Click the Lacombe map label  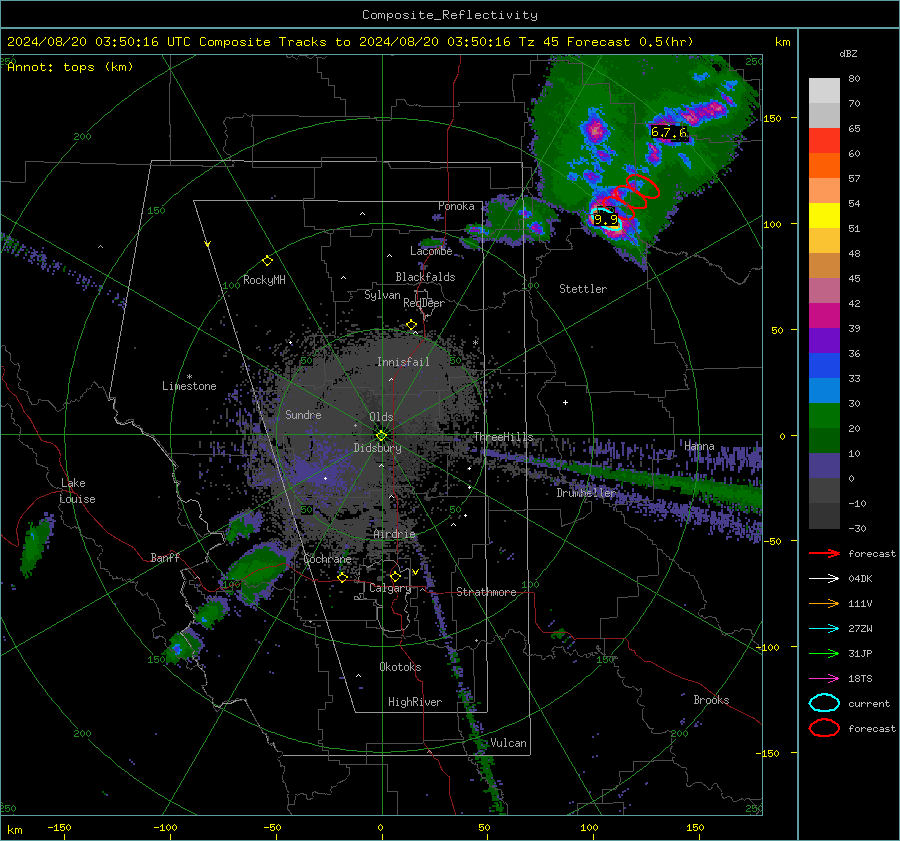431,251
